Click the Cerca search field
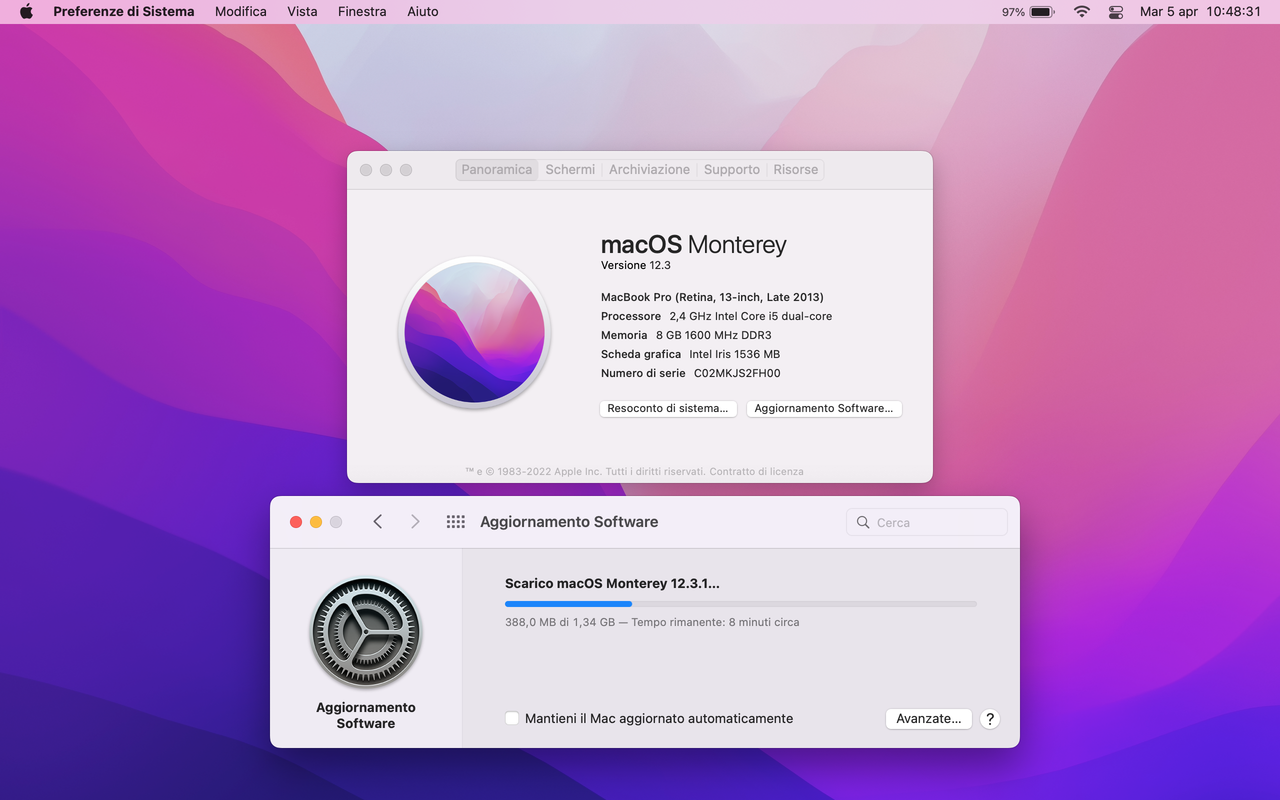1280x800 pixels. click(x=927, y=522)
